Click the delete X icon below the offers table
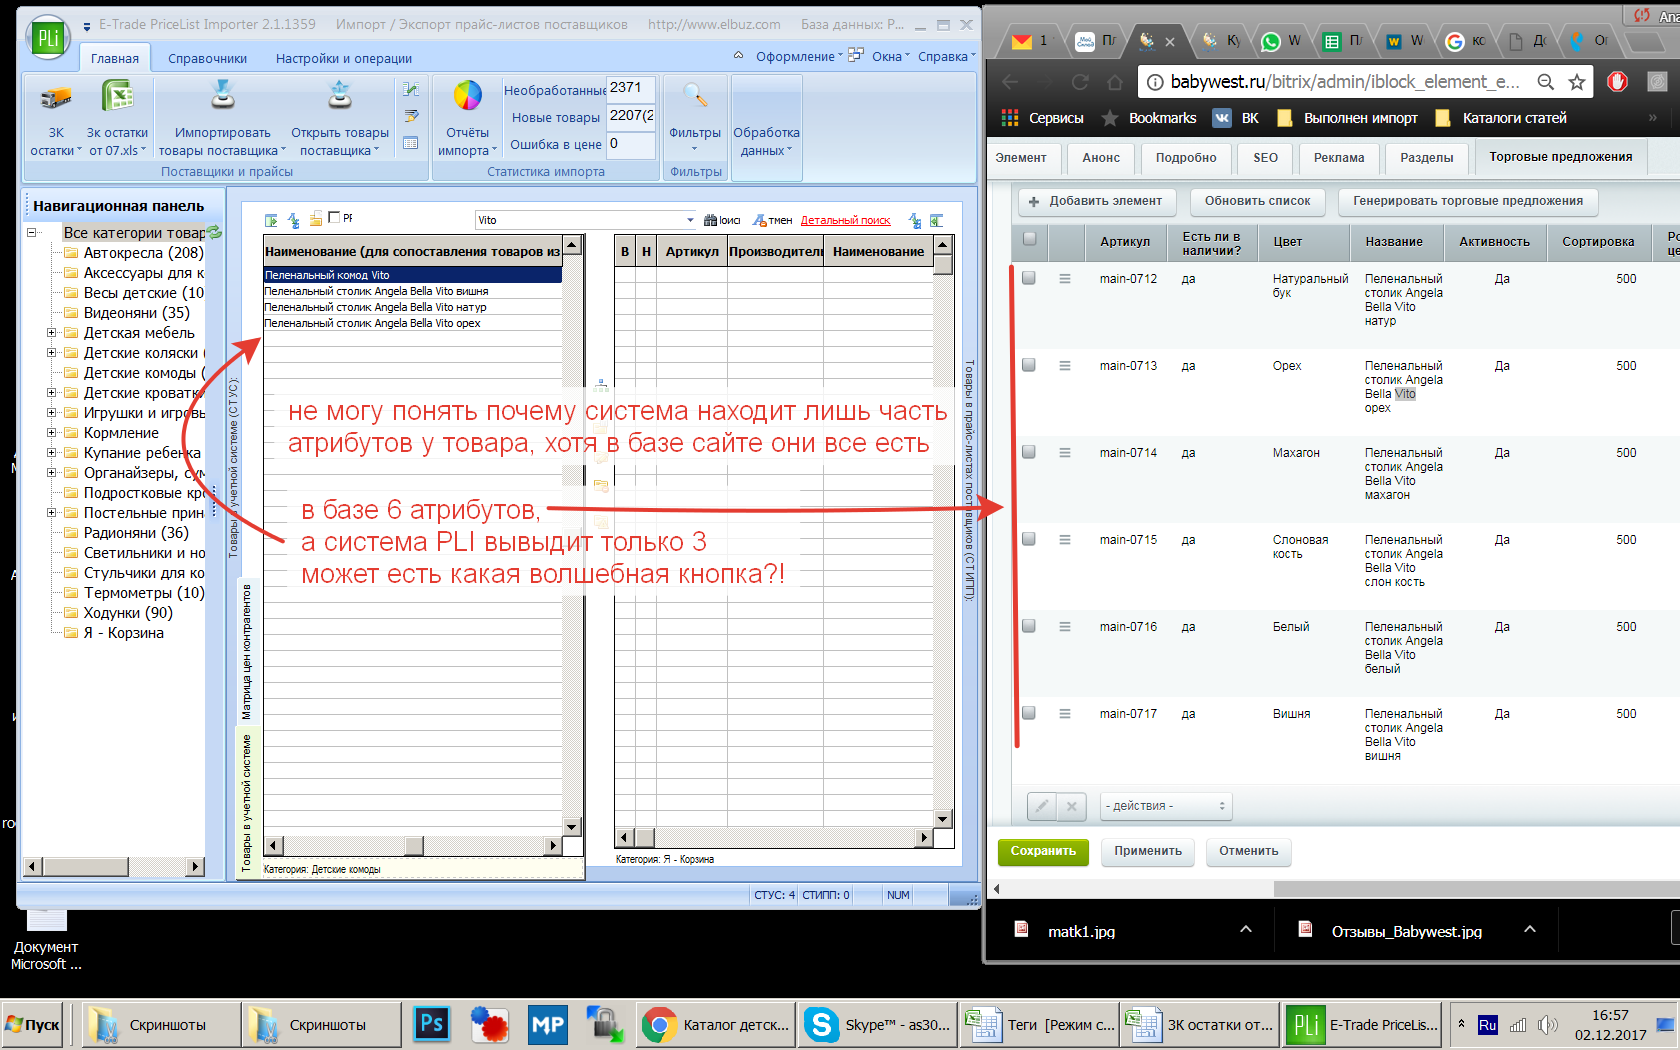This screenshot has height=1050, width=1680. point(1071,806)
